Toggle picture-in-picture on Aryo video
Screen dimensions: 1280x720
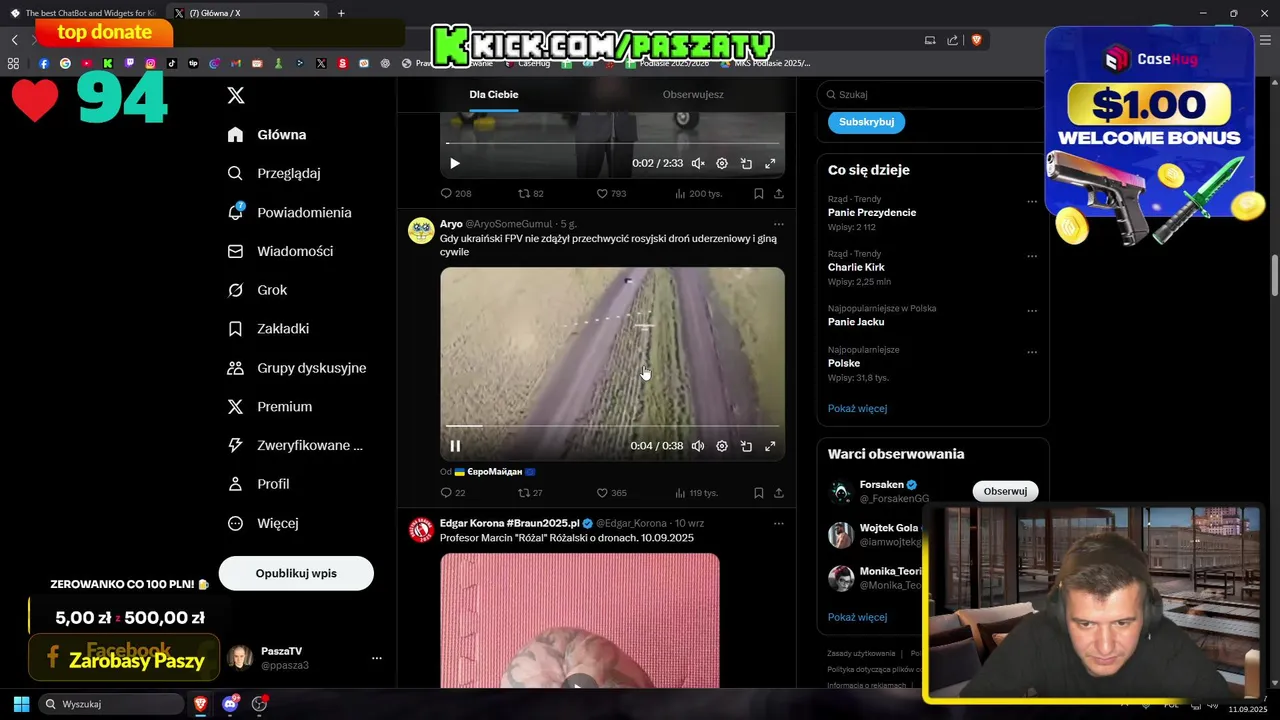tap(746, 446)
